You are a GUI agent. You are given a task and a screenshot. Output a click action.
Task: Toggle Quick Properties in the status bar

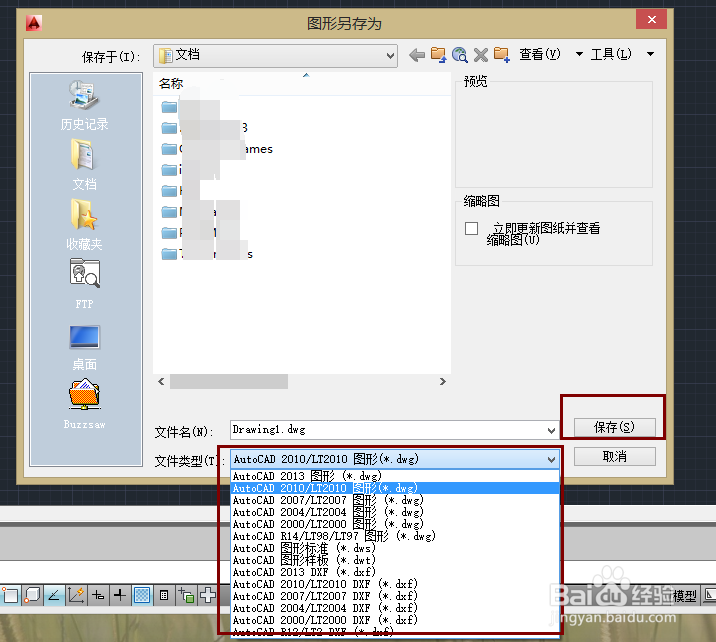point(163,595)
